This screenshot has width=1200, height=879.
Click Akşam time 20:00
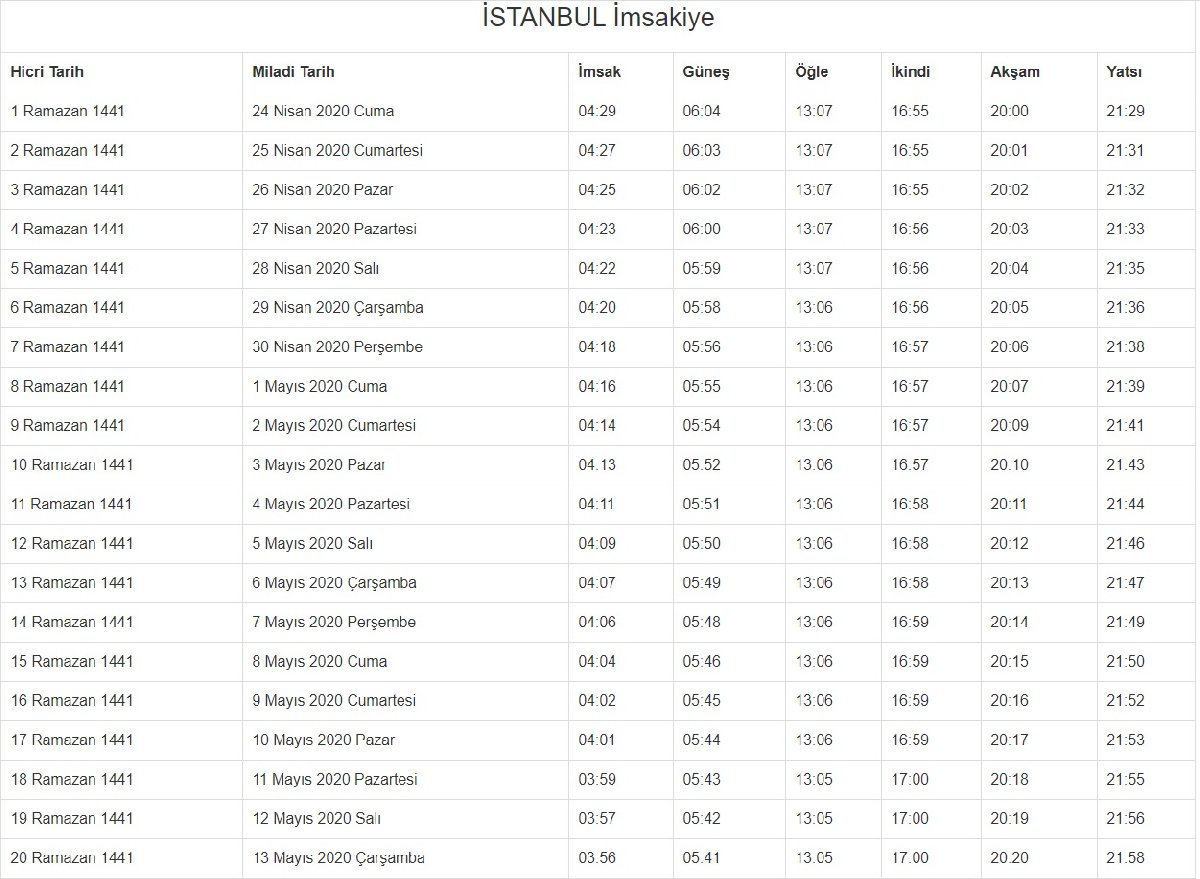pos(1009,111)
